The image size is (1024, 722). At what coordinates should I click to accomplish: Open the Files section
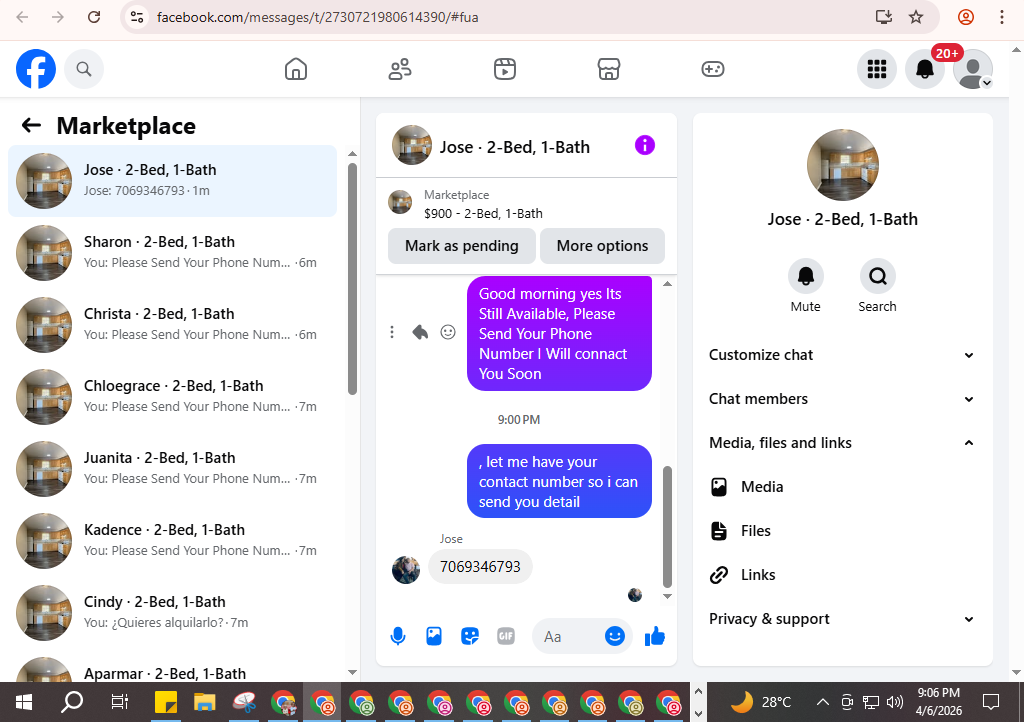[842, 531]
